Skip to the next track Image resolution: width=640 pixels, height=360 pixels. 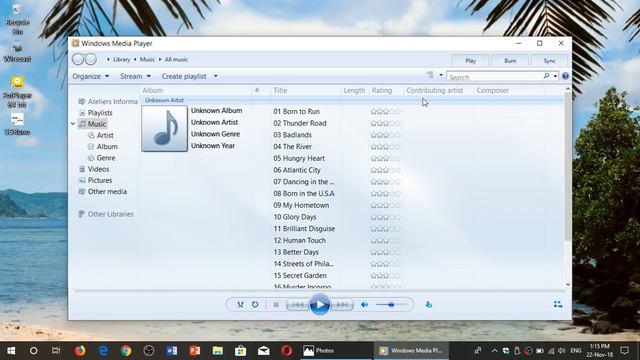342,304
